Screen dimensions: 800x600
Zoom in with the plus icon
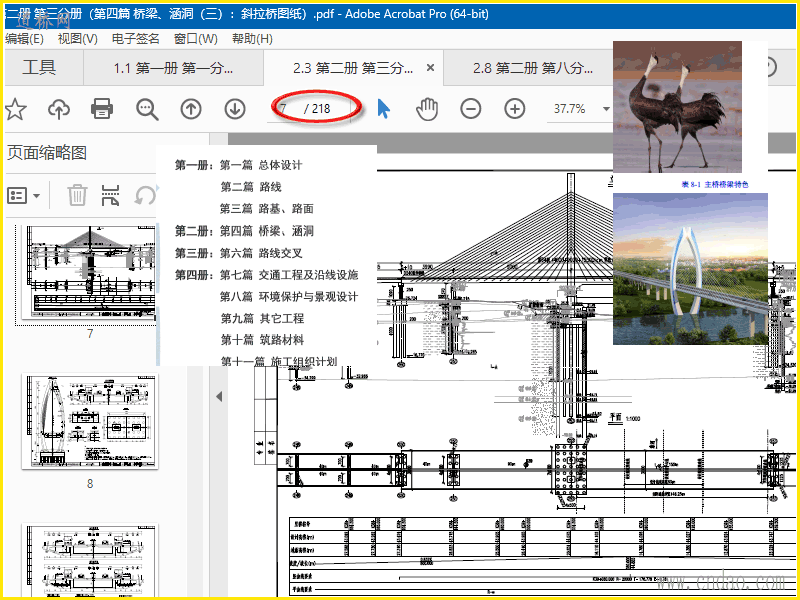[514, 109]
